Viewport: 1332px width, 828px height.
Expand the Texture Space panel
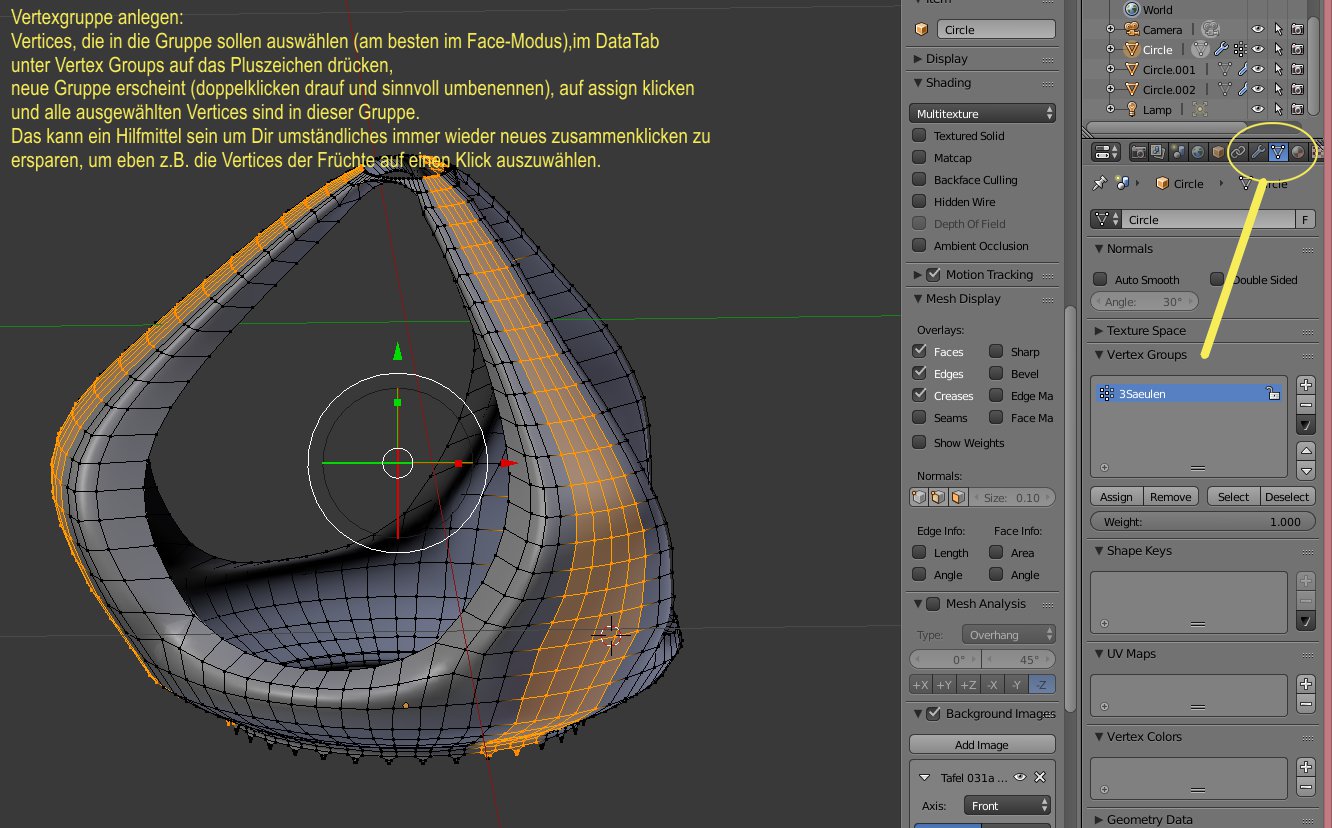tap(1145, 331)
